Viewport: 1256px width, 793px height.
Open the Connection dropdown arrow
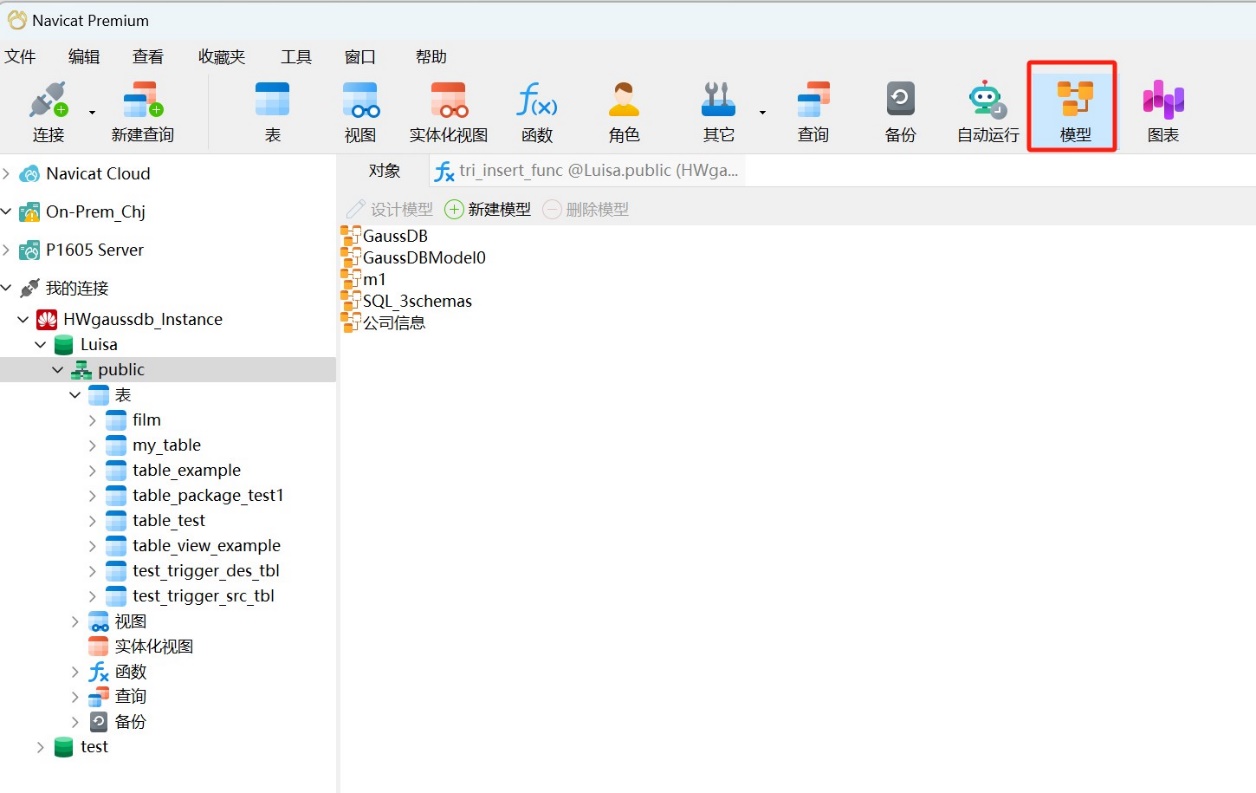92,112
